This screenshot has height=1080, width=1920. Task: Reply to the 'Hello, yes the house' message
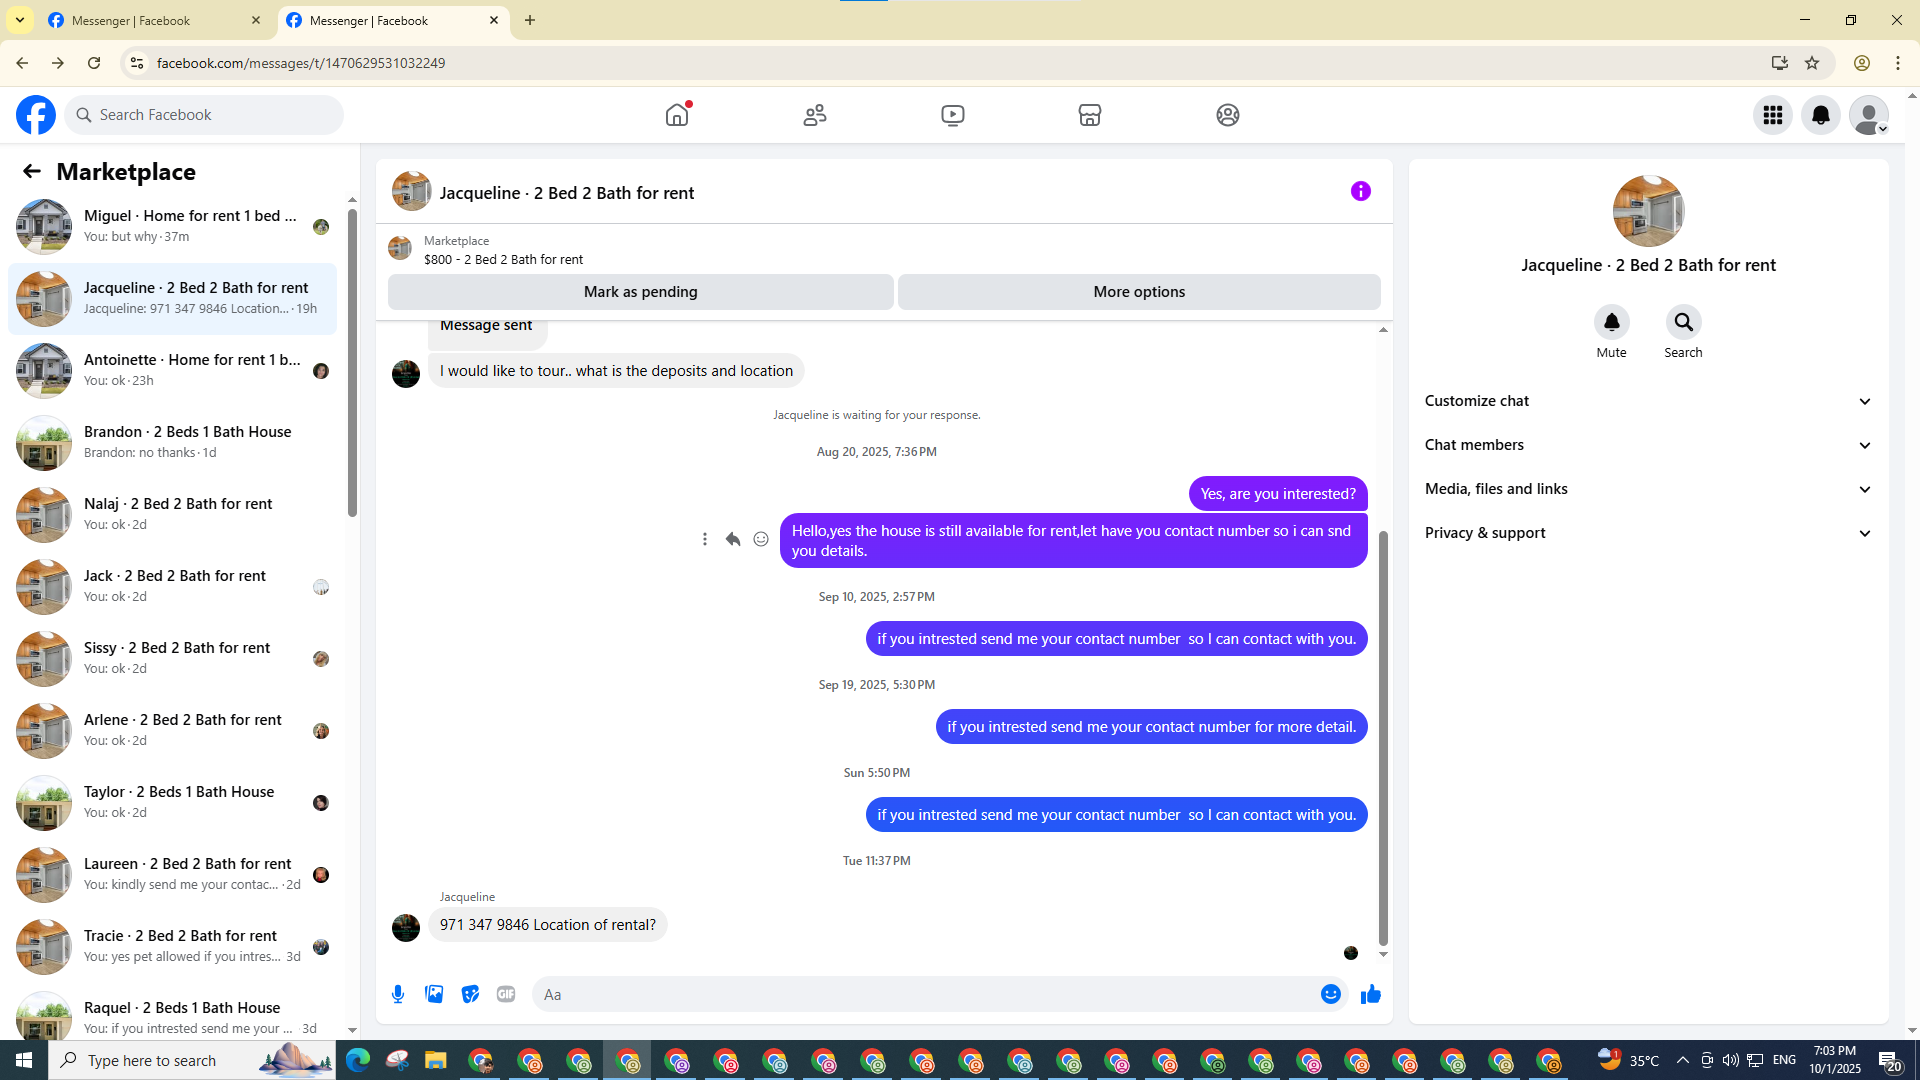[733, 539]
